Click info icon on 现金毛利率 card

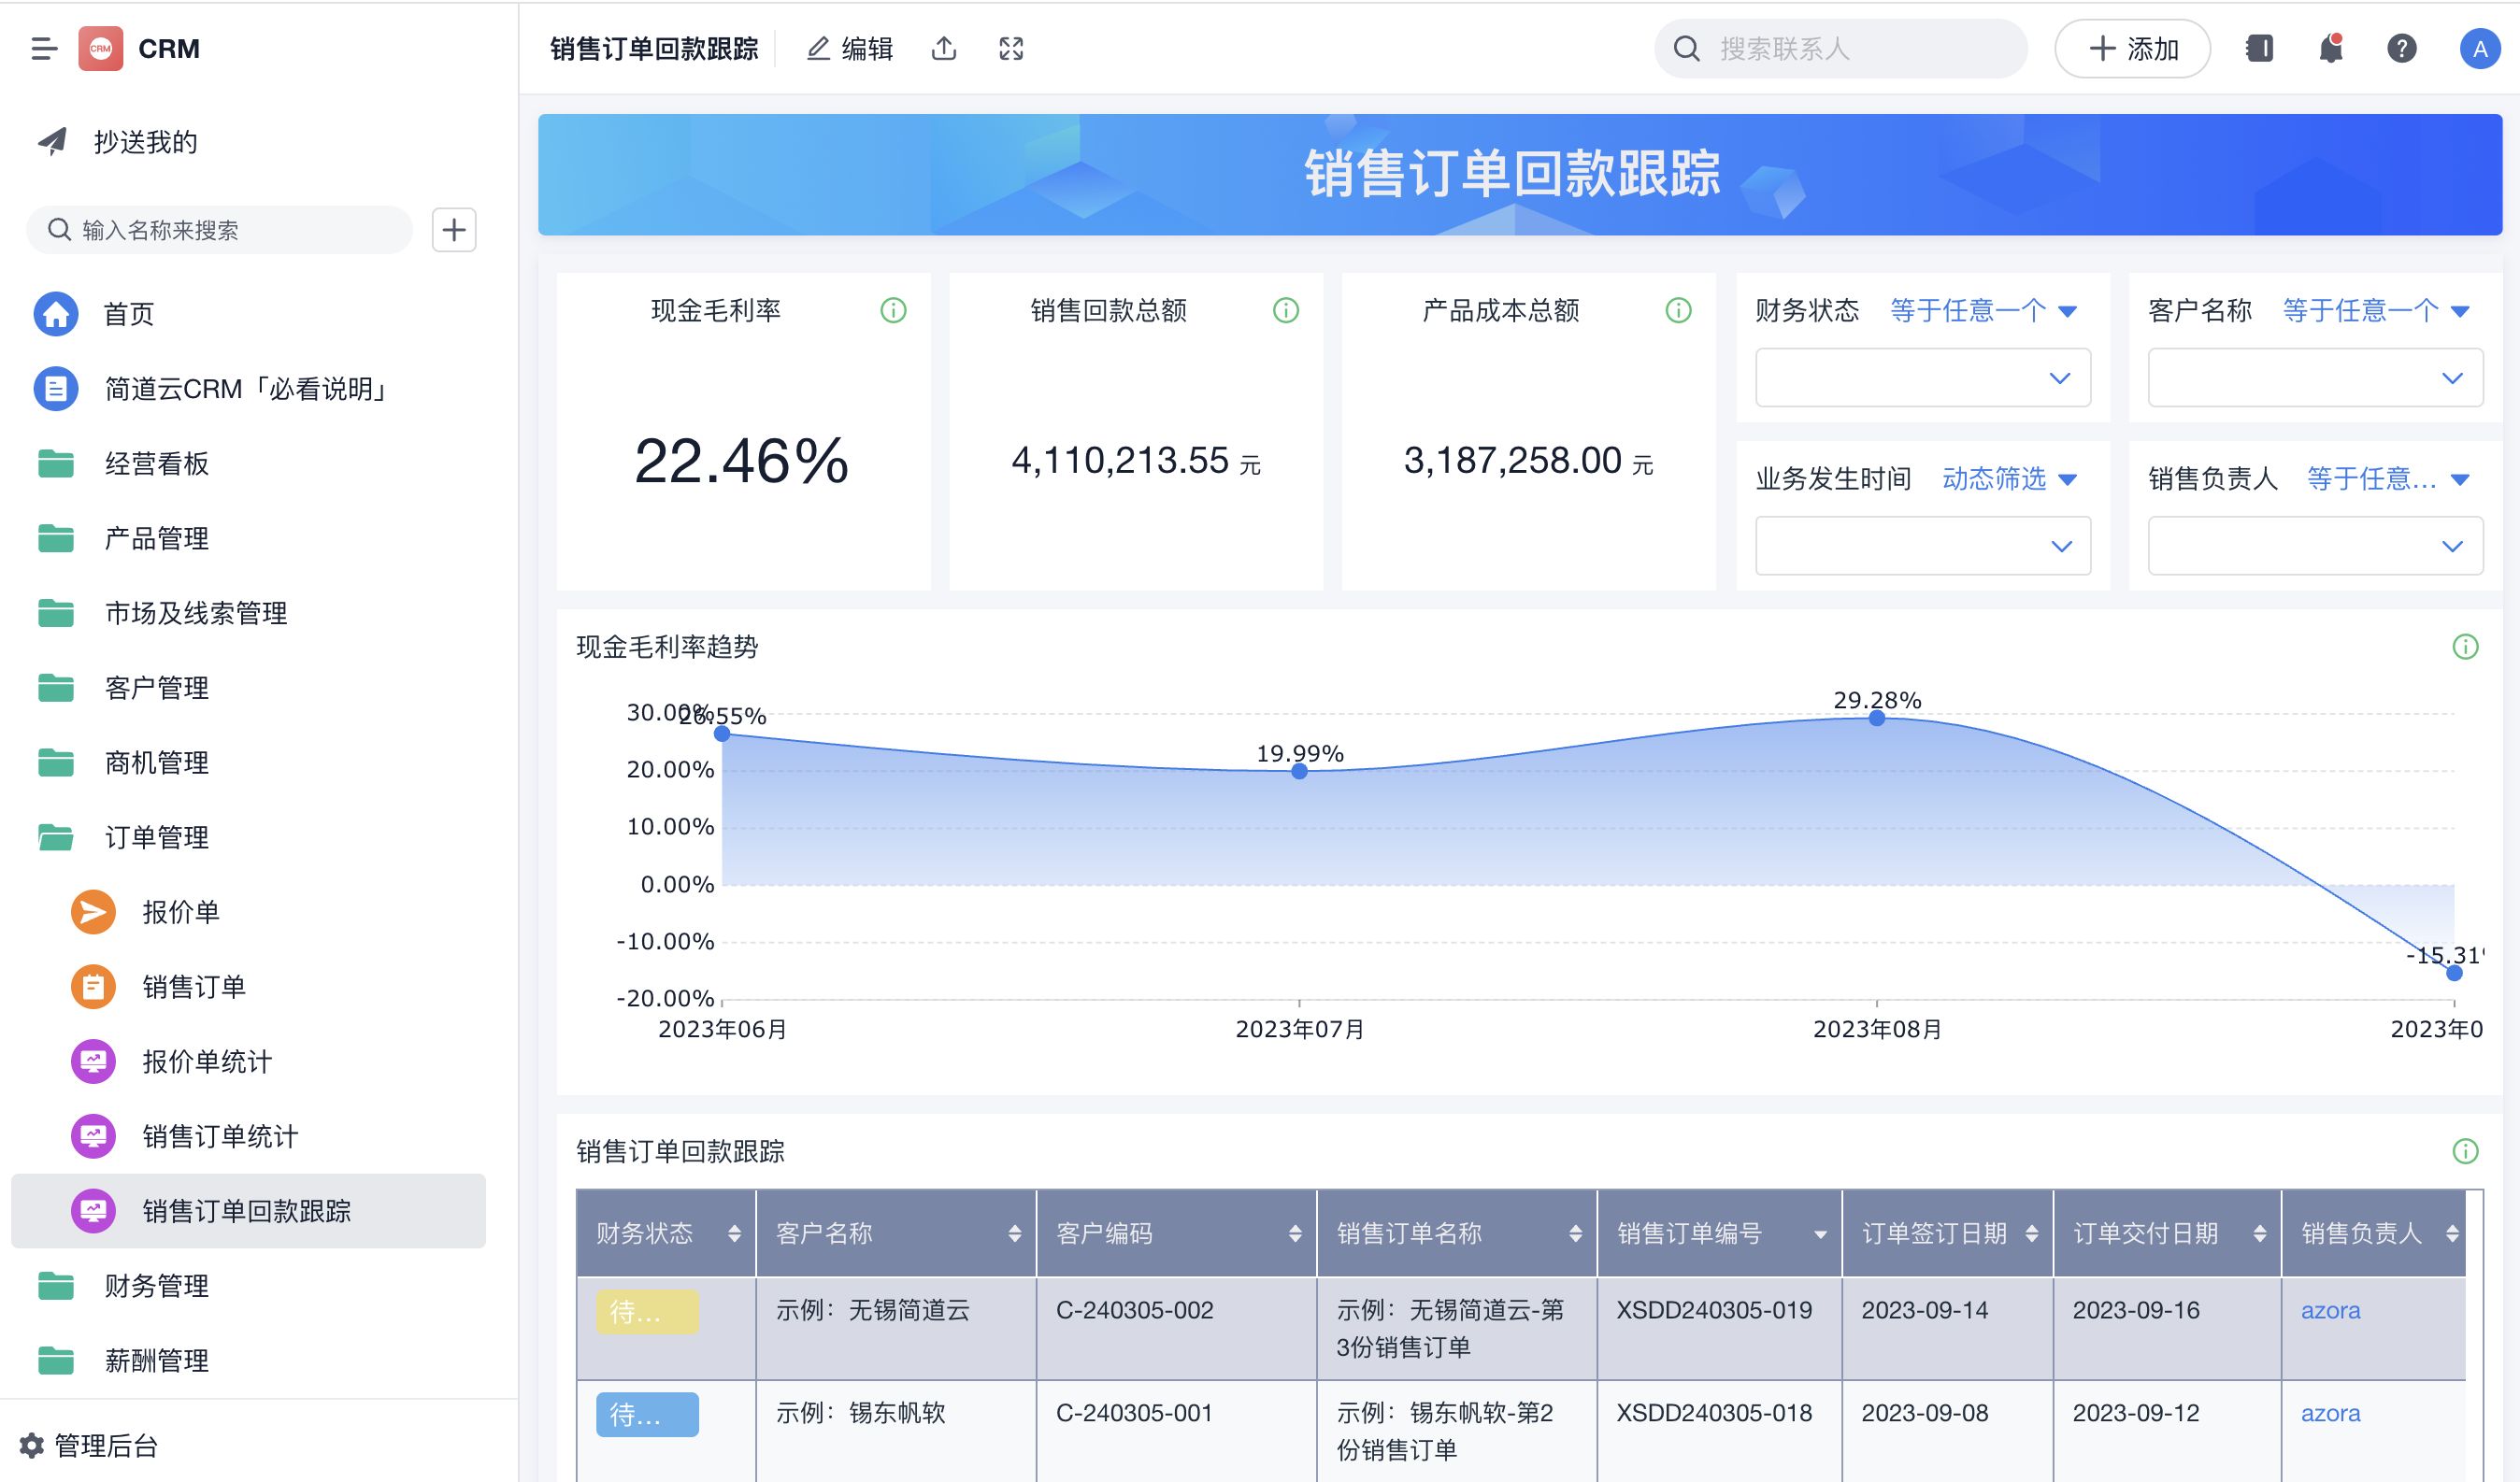[x=893, y=311]
